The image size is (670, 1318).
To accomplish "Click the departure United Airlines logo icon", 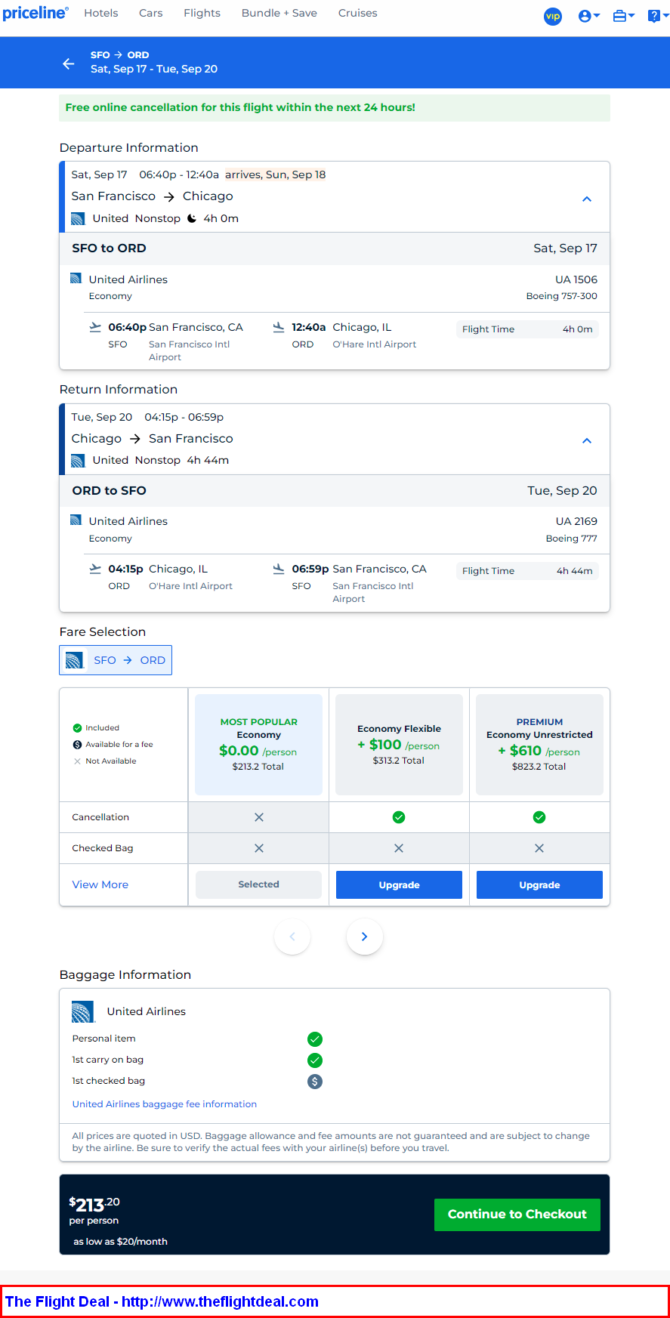I will 78,218.
